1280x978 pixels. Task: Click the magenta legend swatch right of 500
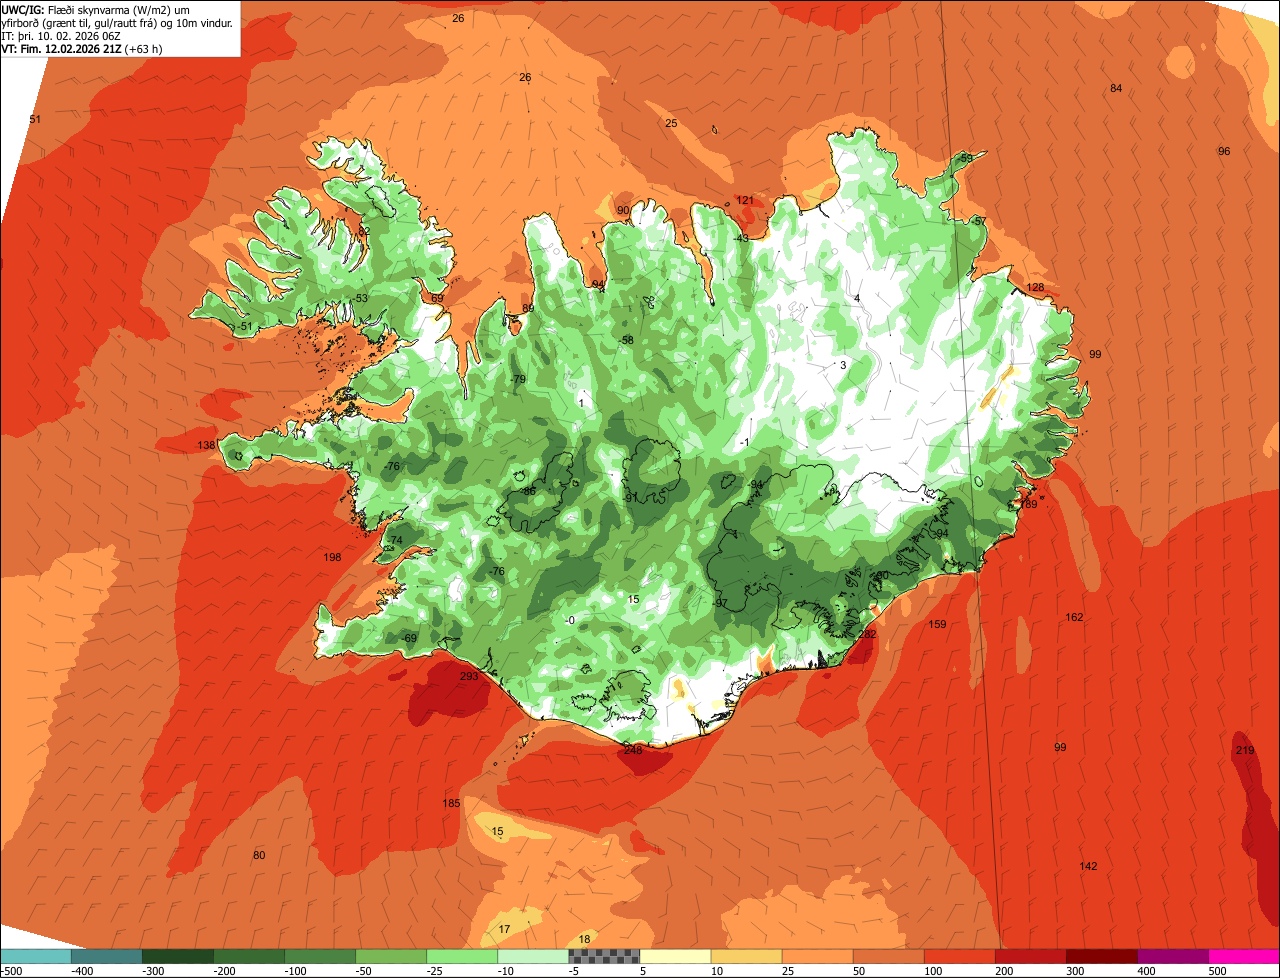pos(1245,956)
